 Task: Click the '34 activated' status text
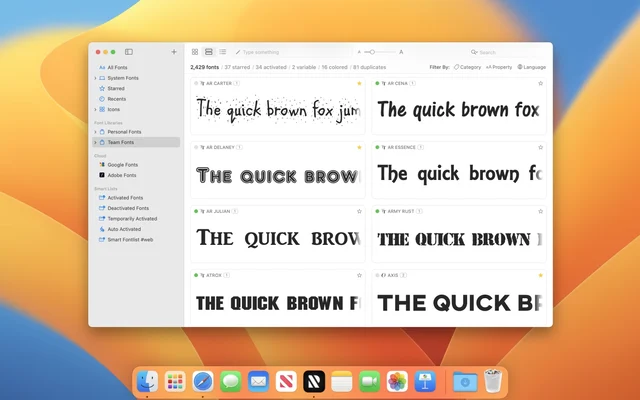click(271, 67)
